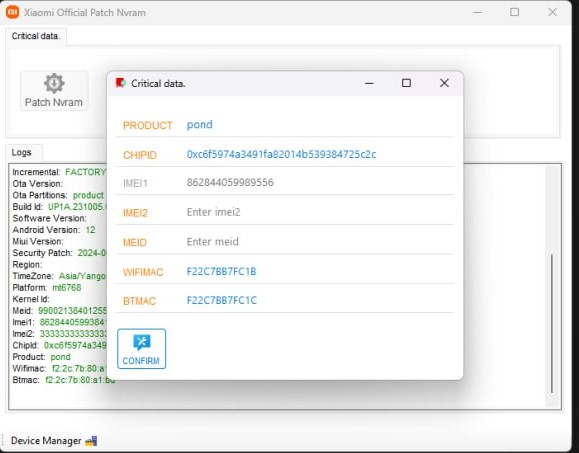Maximize the Xiaomi Official Patch Nvram window
579x453 pixels.
[514, 12]
